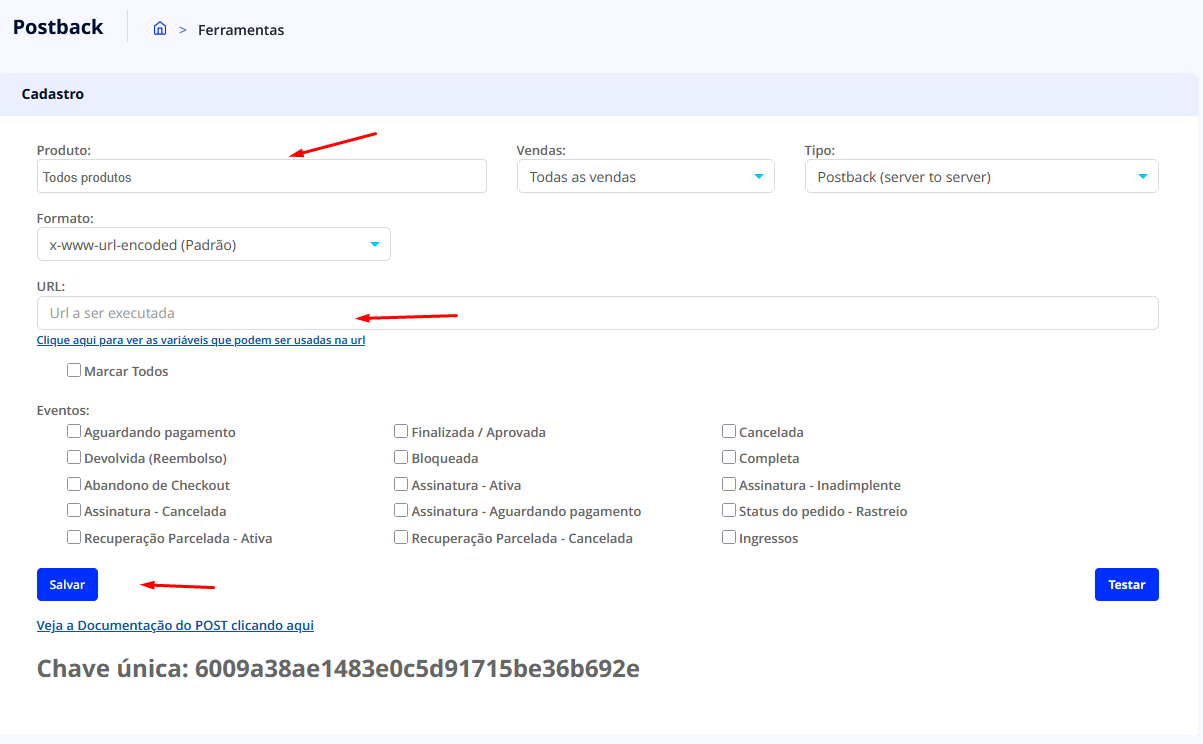Image resolution: width=1203 pixels, height=744 pixels.
Task: Check the Abandono de Checkout event
Action: coord(74,484)
